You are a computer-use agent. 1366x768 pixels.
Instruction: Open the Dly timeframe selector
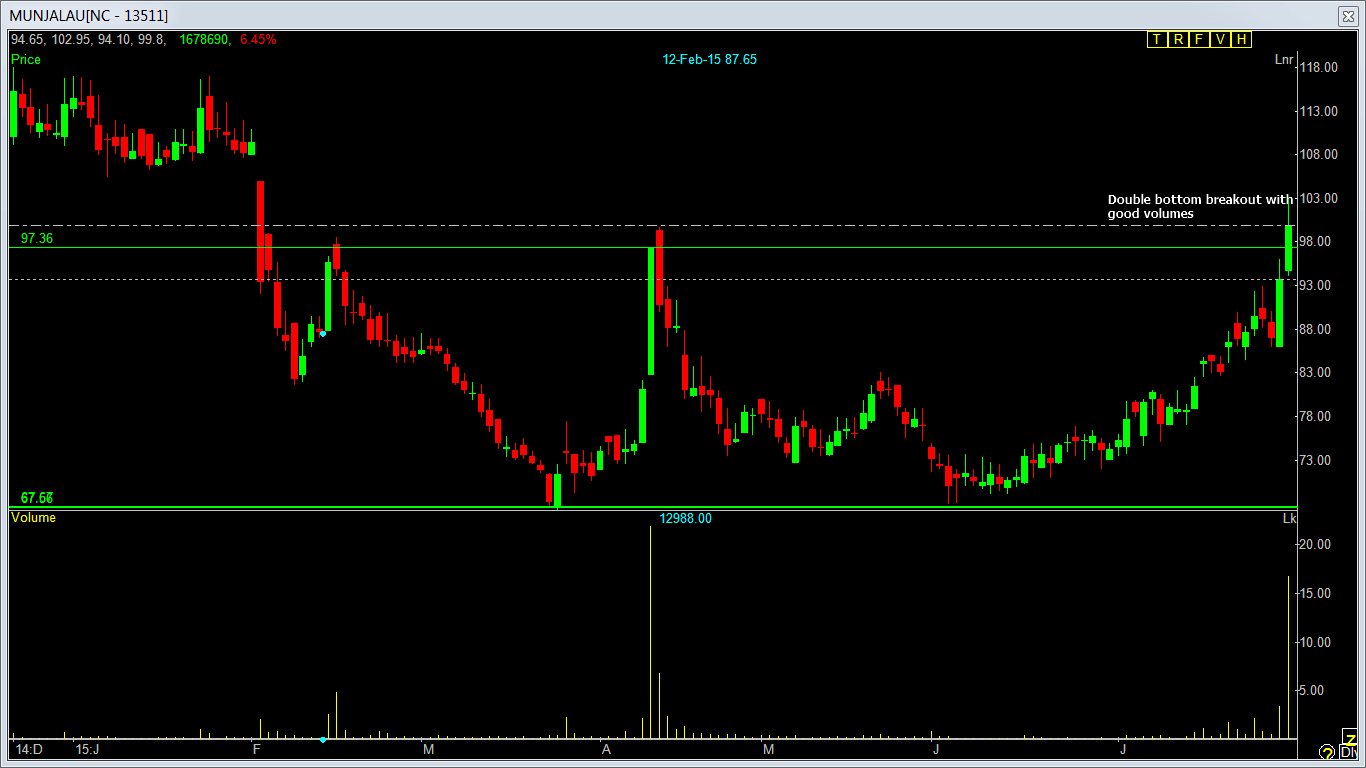click(1349, 753)
